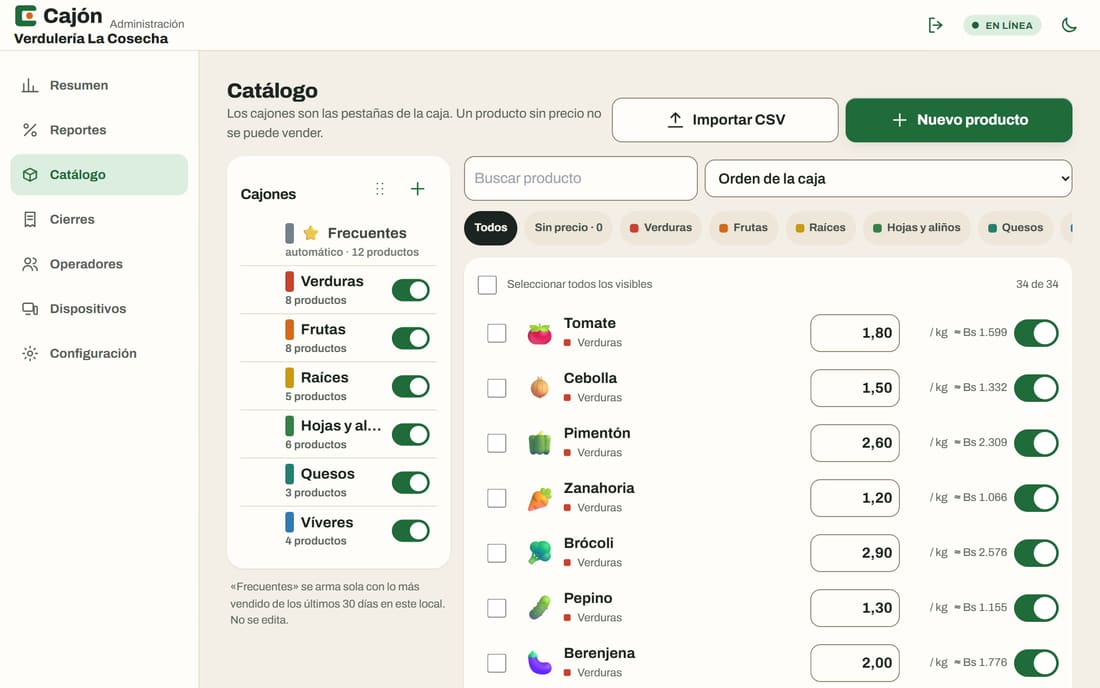Disable the Raíces cajón toggle
This screenshot has width=1100, height=688.
[410, 386]
